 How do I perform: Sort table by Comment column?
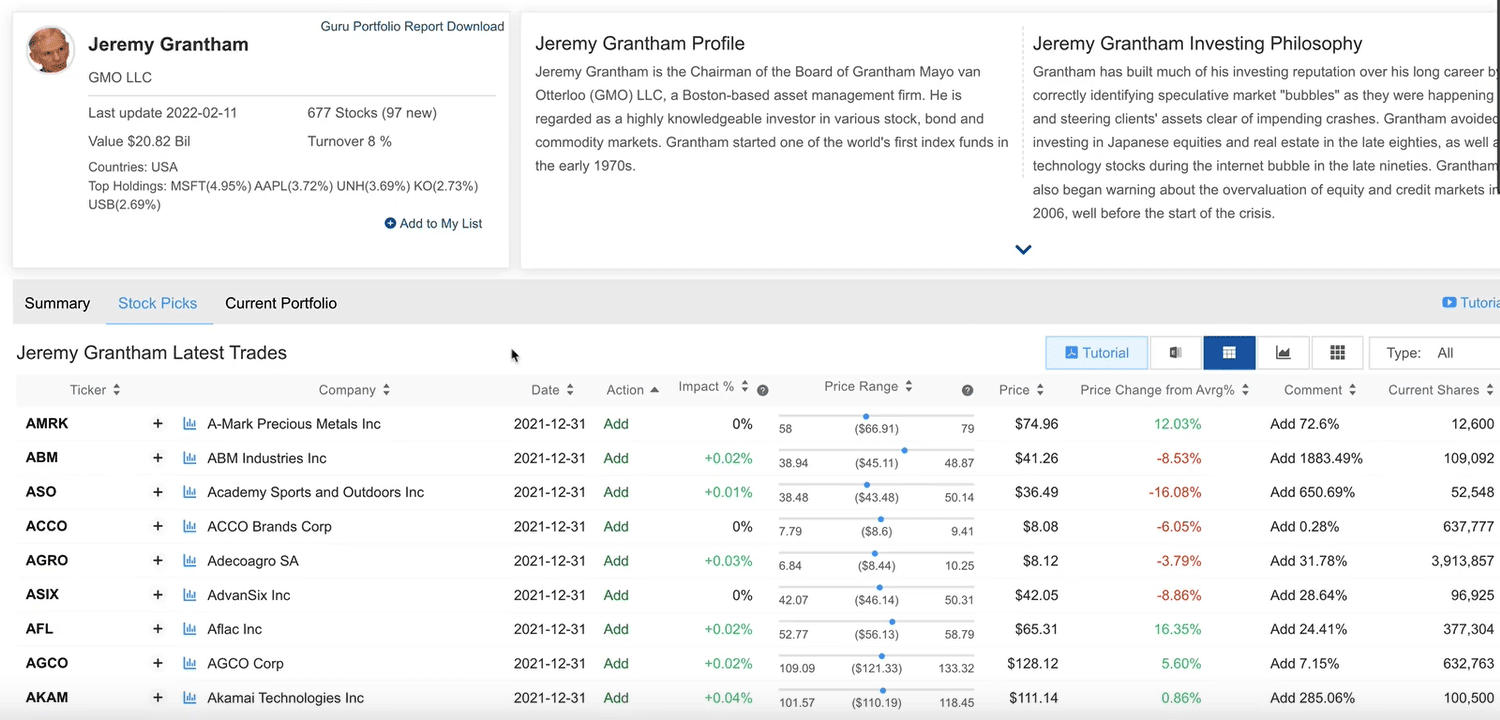(1320, 390)
